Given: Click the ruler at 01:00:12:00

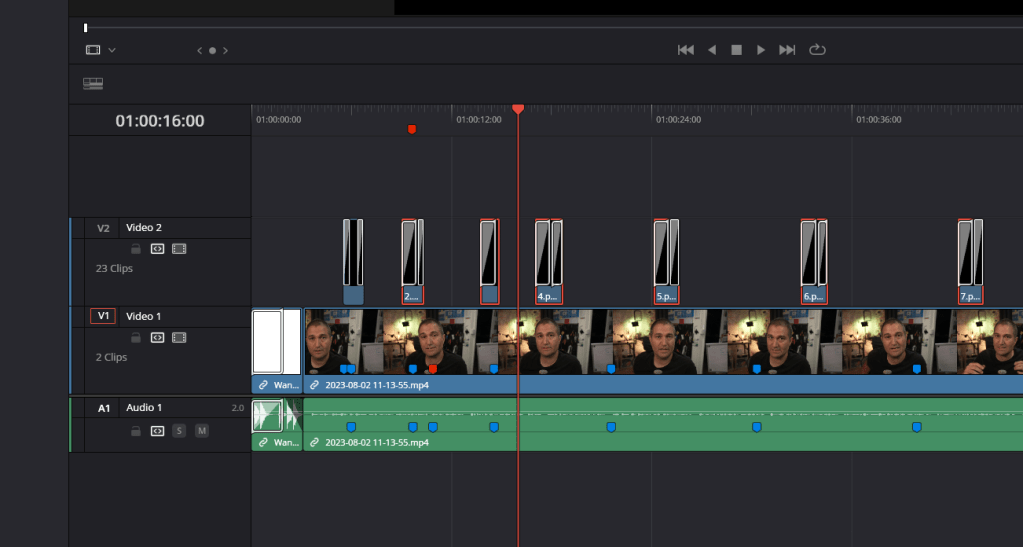Looking at the screenshot, I should [x=479, y=120].
